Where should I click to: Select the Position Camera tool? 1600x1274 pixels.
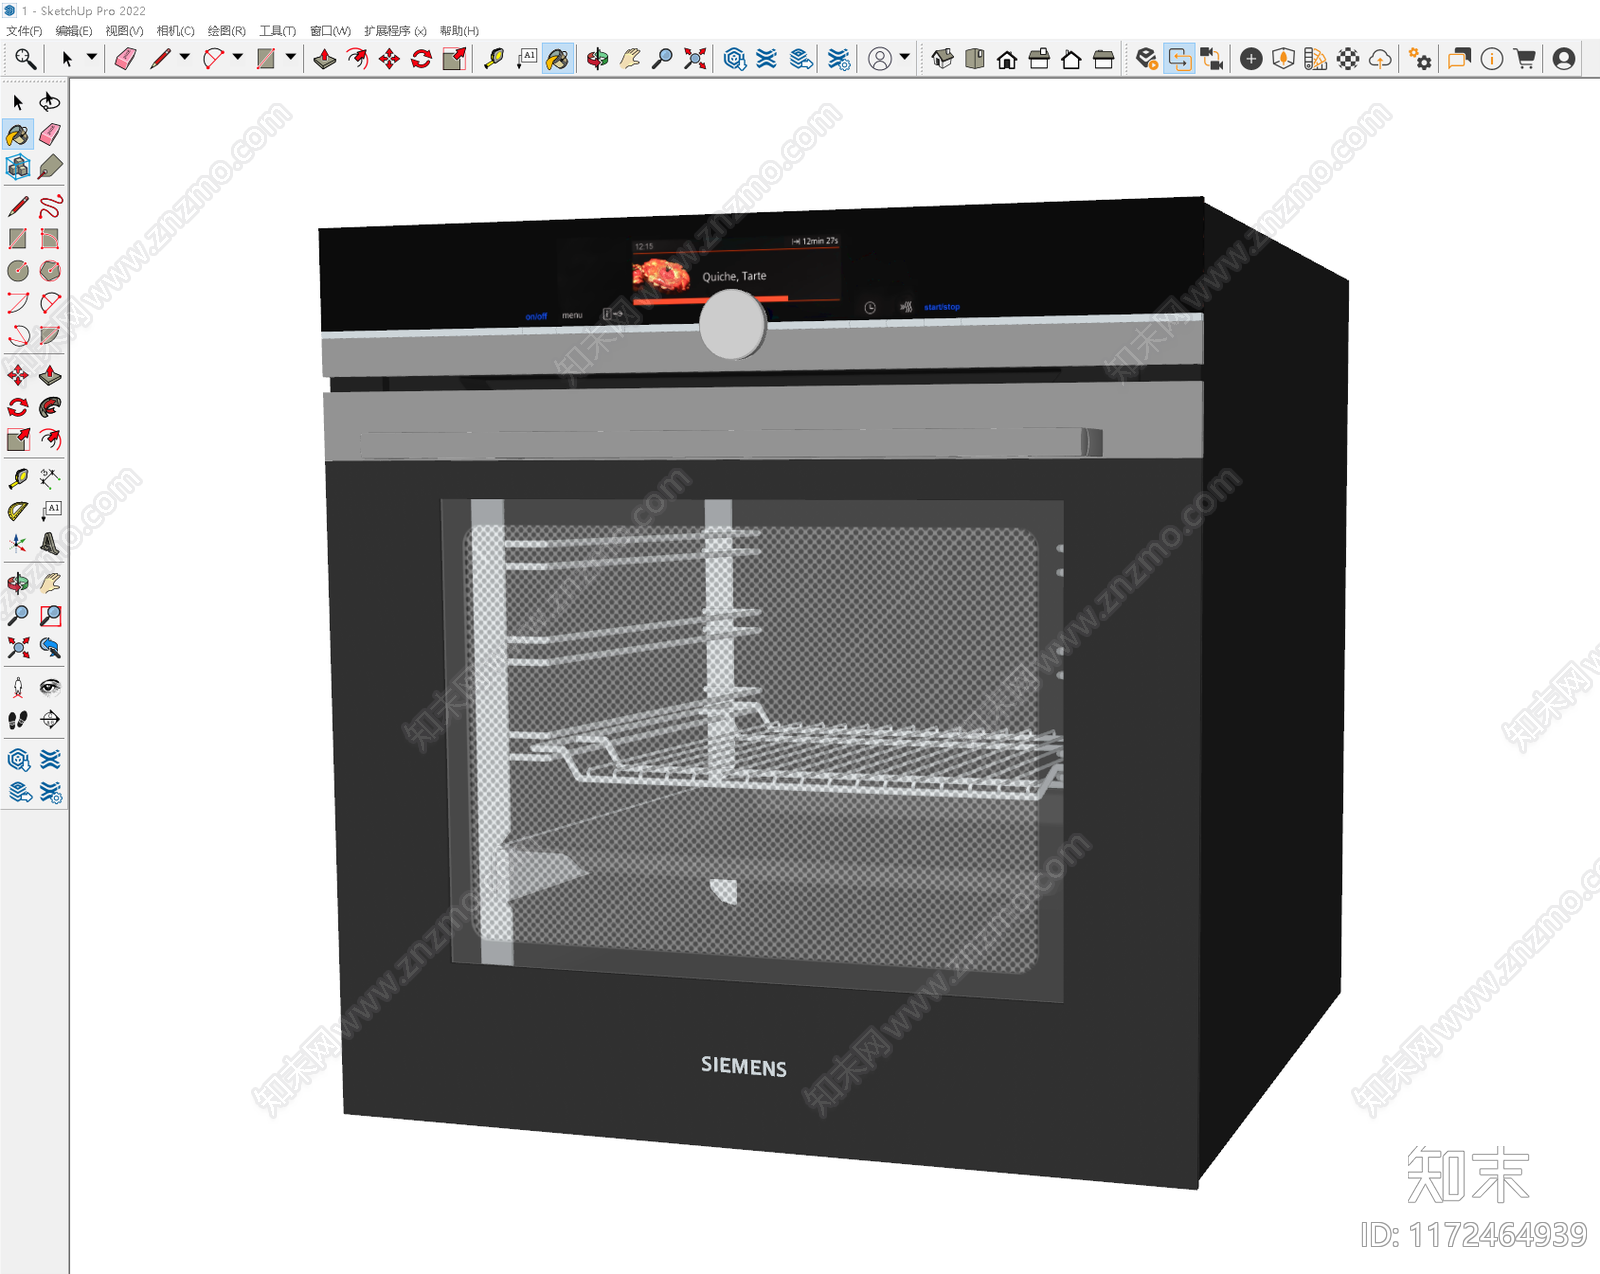point(18,687)
